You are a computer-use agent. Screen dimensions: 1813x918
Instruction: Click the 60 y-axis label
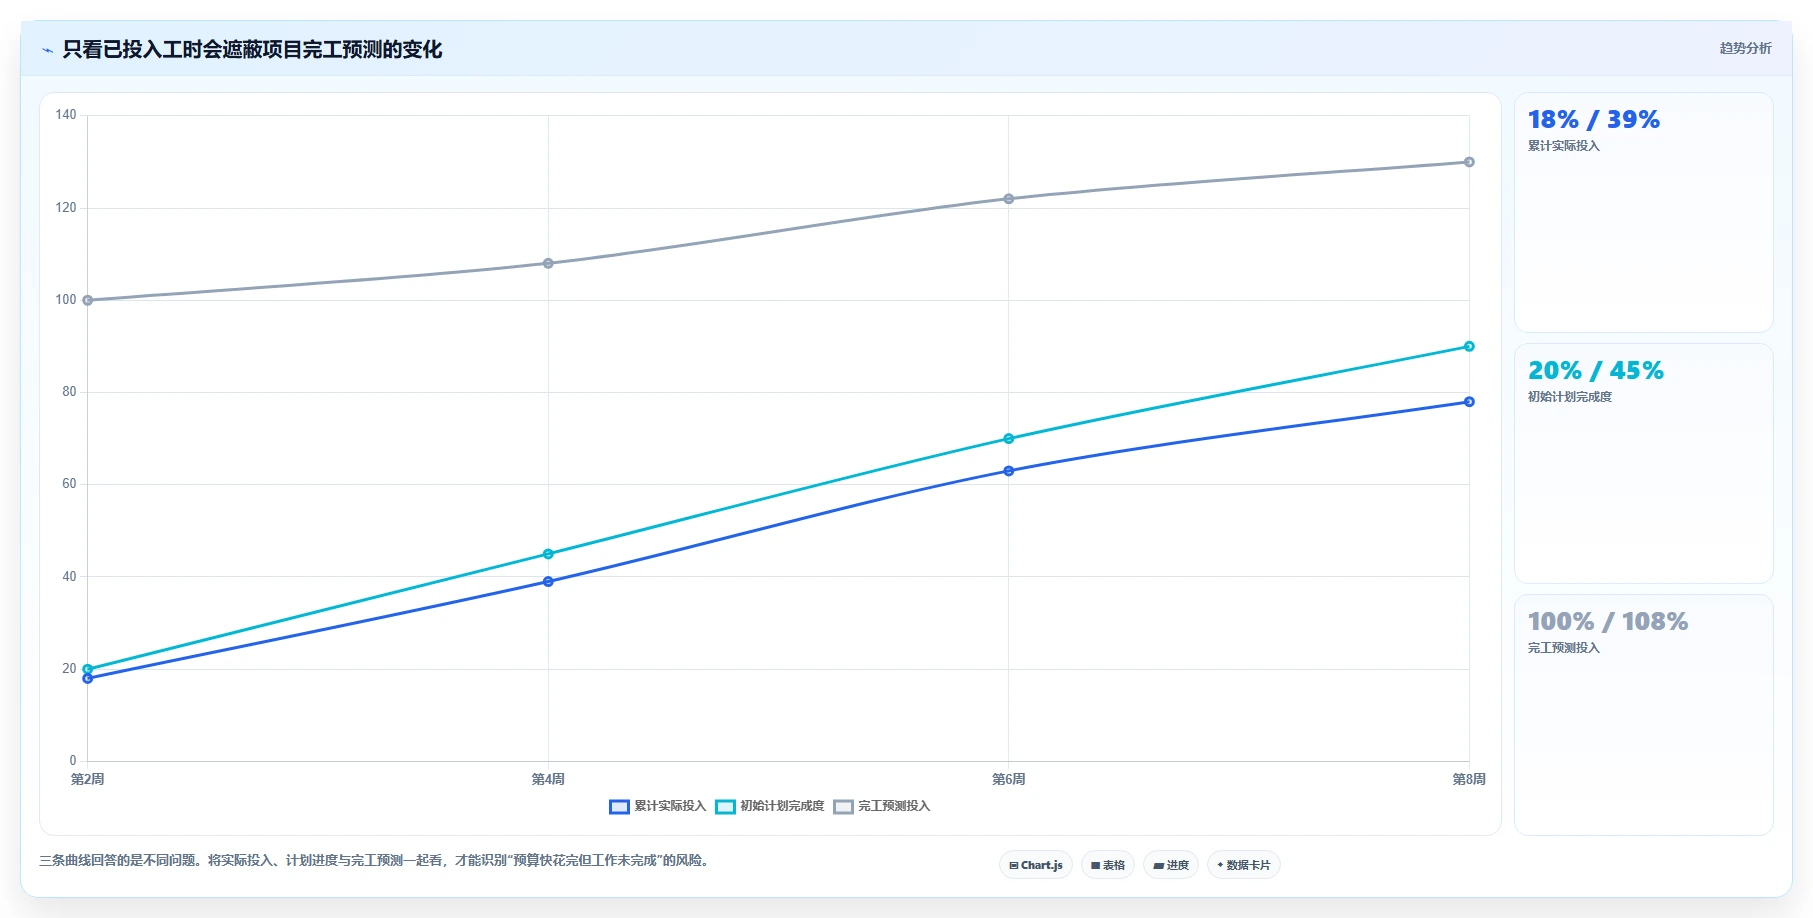point(69,484)
